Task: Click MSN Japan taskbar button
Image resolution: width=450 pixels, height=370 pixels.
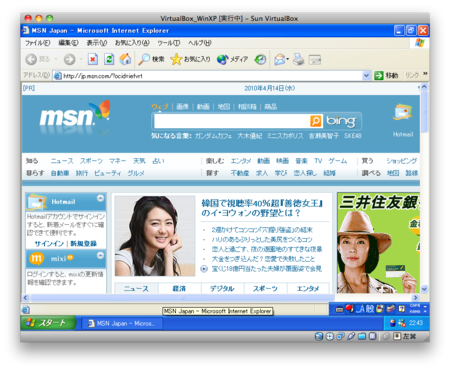Action: point(122,323)
